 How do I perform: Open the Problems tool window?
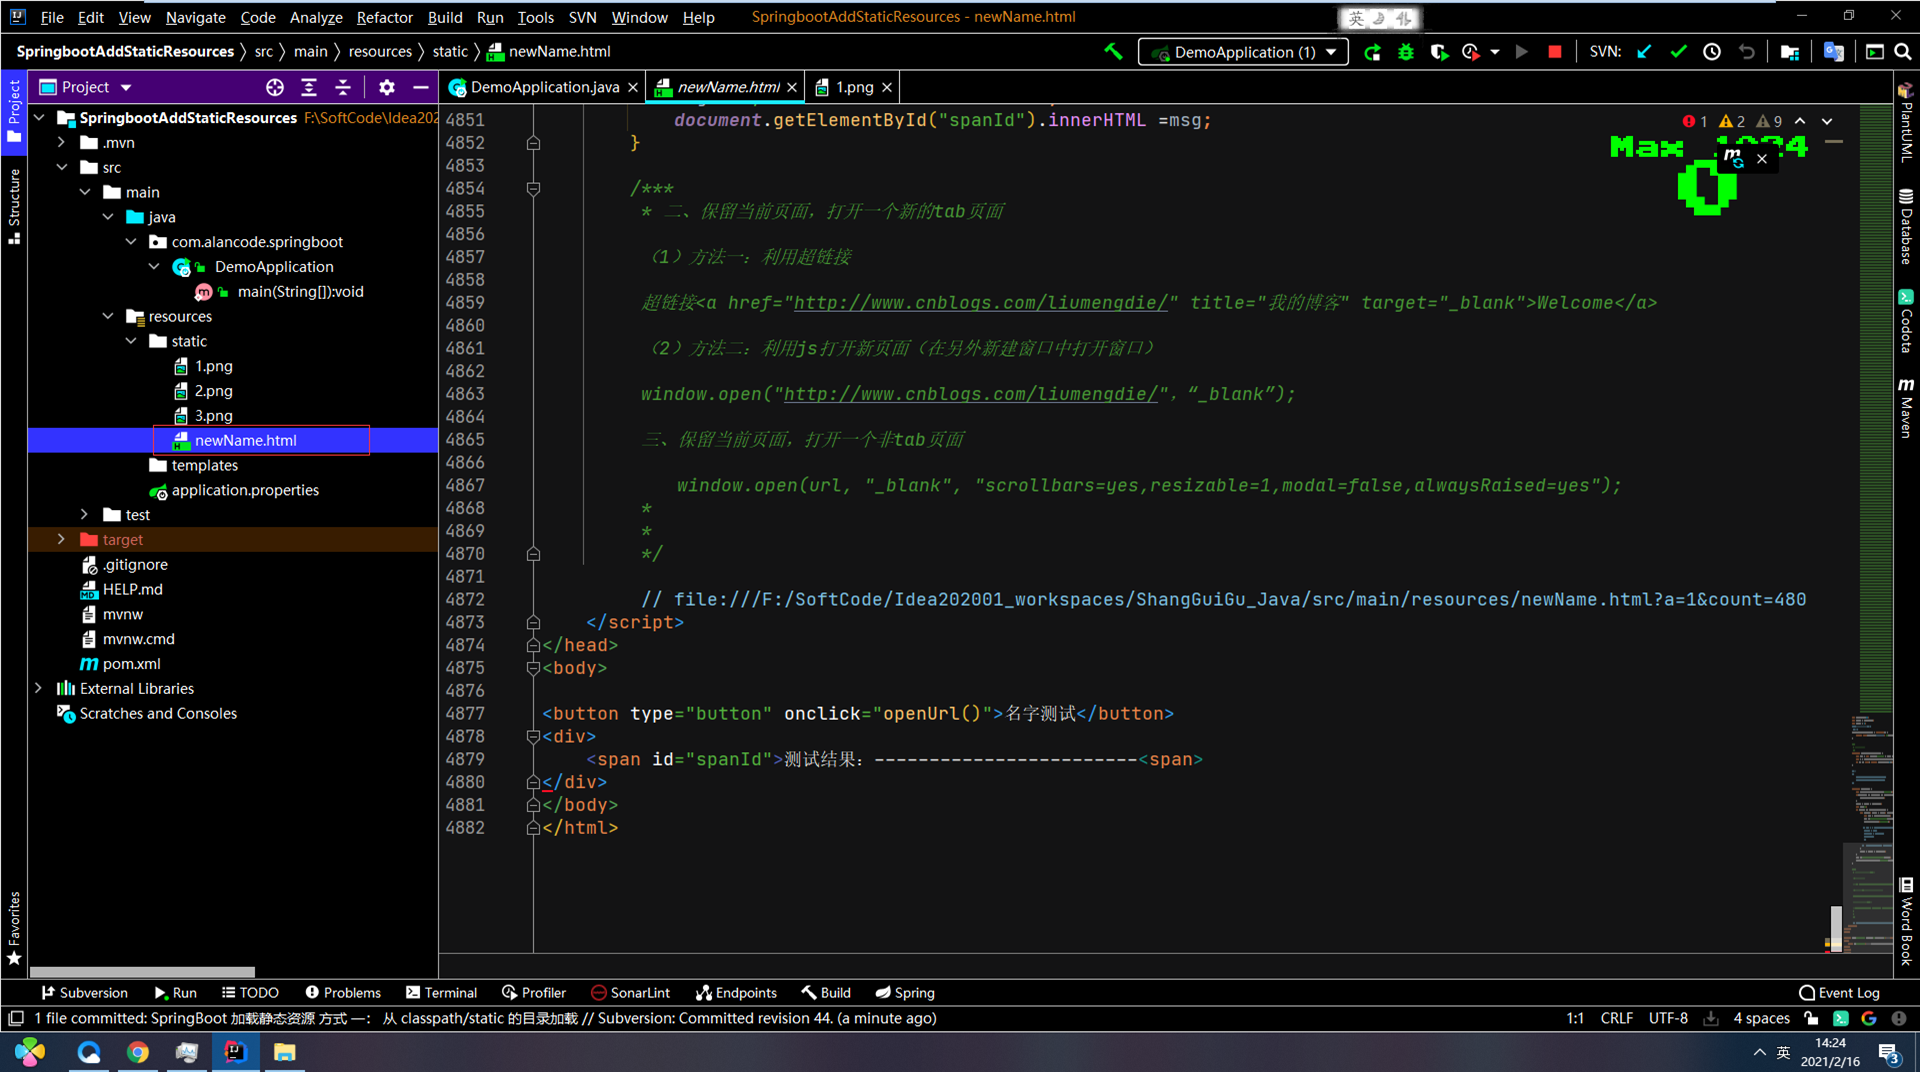343,992
